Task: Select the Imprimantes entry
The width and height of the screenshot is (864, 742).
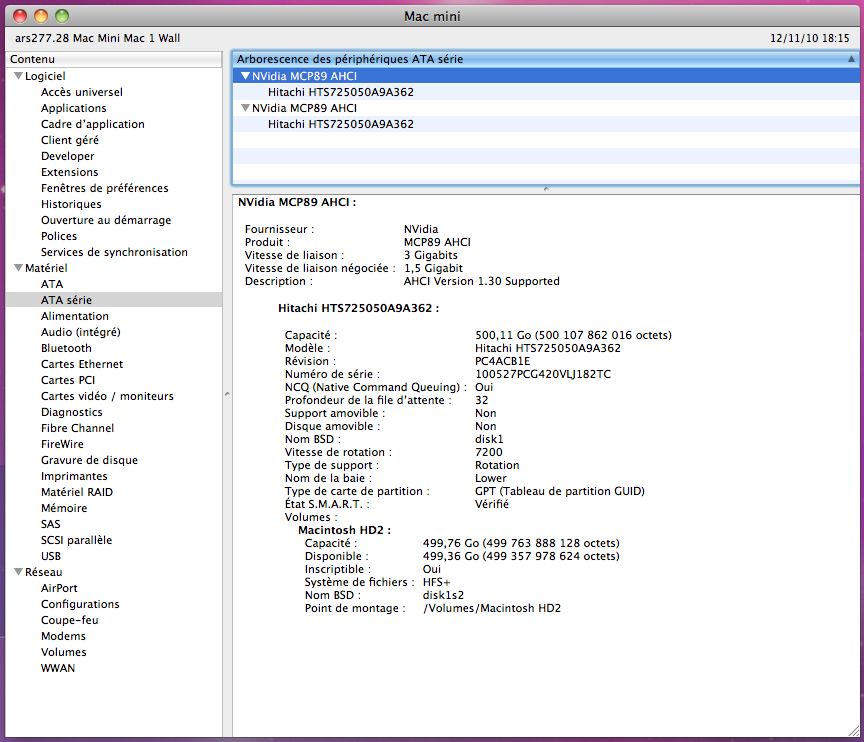Action: (x=74, y=475)
